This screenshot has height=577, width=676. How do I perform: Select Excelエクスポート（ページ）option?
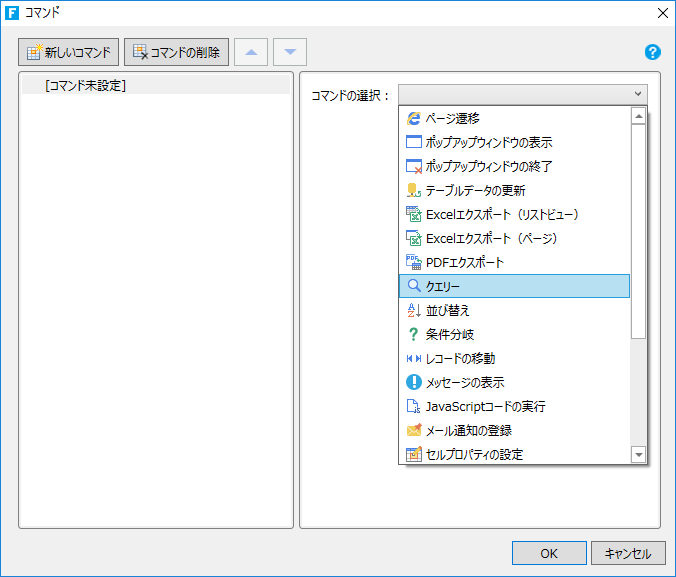click(514, 238)
